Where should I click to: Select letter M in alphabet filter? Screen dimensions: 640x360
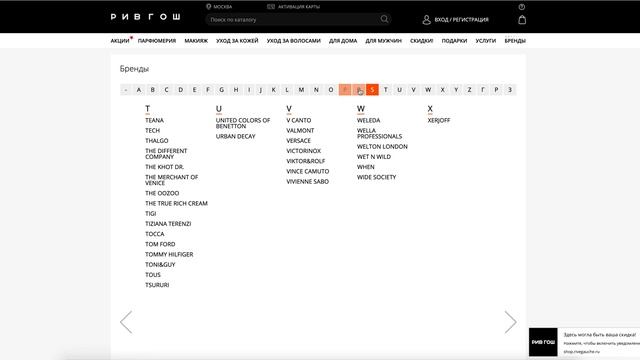coord(301,90)
